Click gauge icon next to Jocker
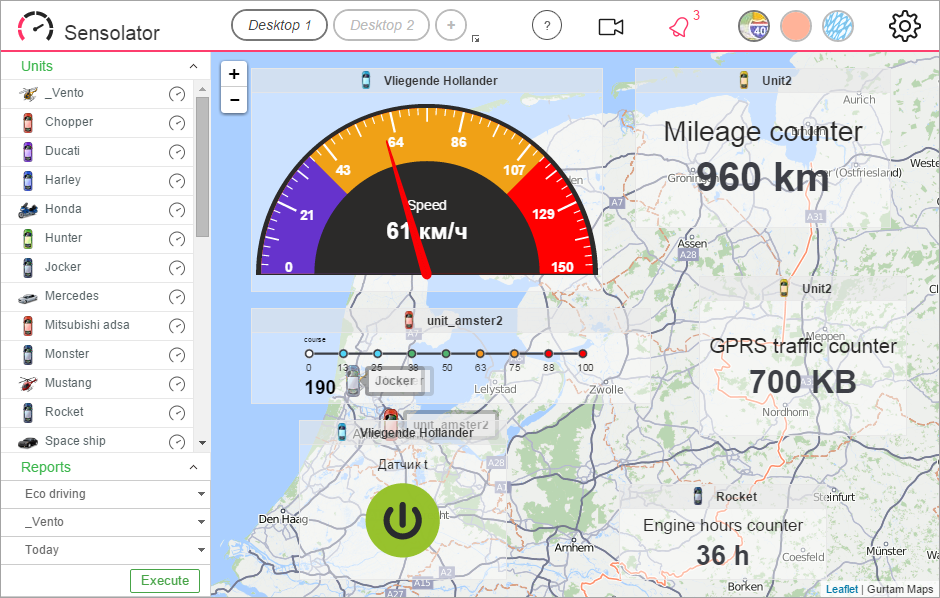Viewport: 940px width, 598px height. 177,268
